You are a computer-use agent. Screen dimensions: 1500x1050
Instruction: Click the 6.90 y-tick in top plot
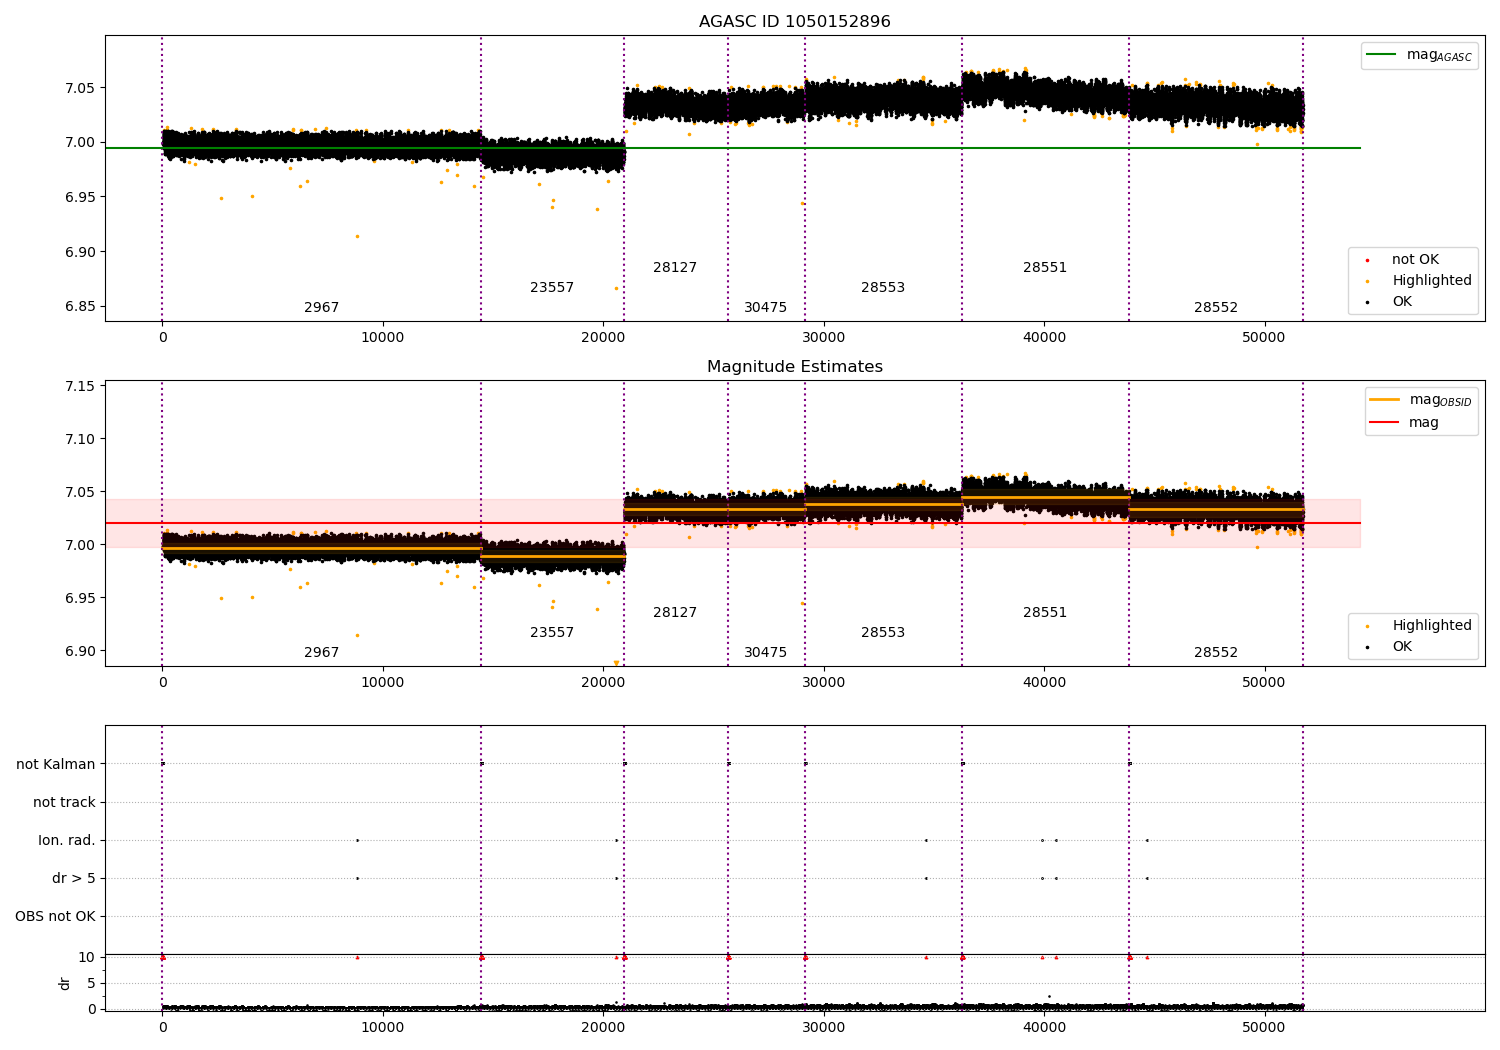click(79, 252)
